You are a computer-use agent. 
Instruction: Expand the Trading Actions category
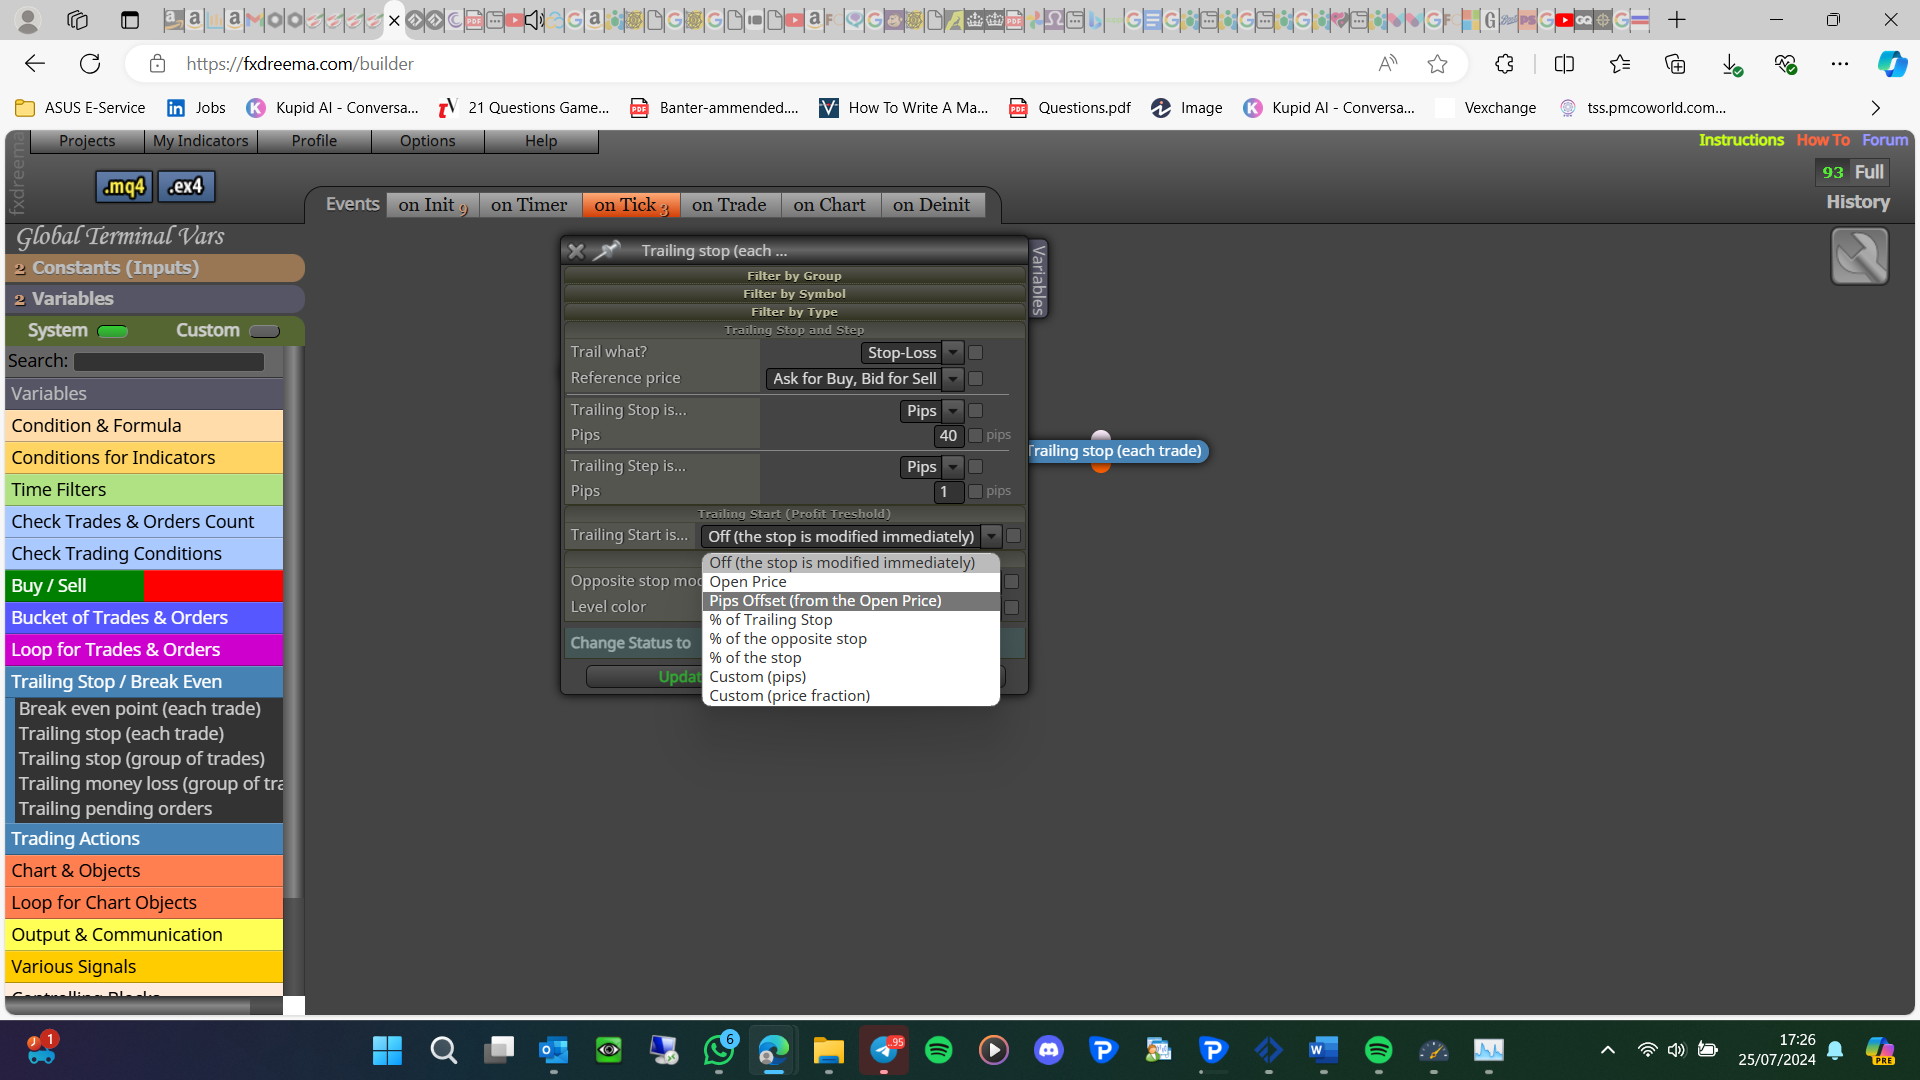coord(144,839)
